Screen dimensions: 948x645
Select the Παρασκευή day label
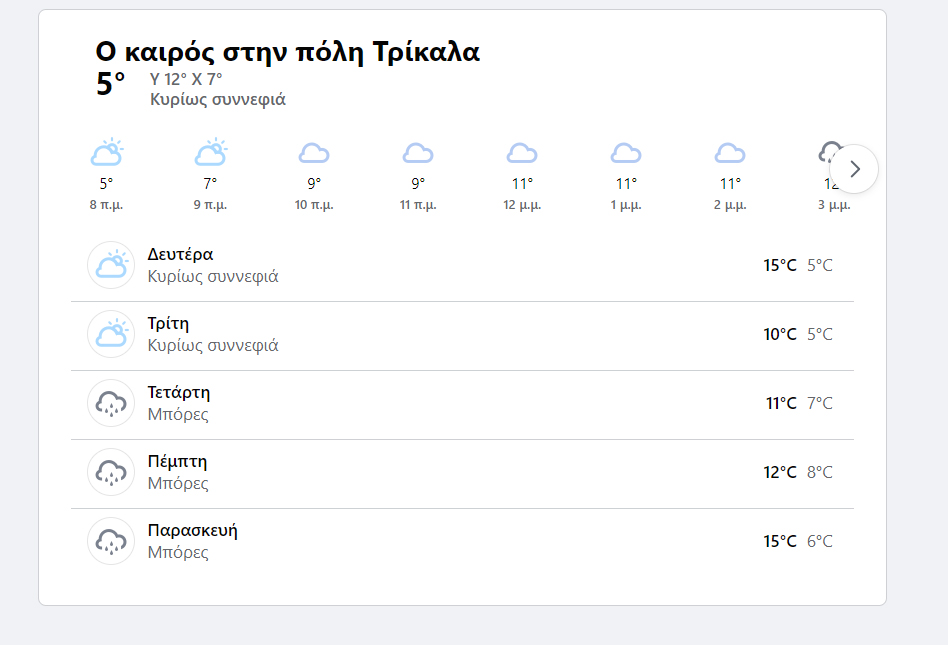193,531
